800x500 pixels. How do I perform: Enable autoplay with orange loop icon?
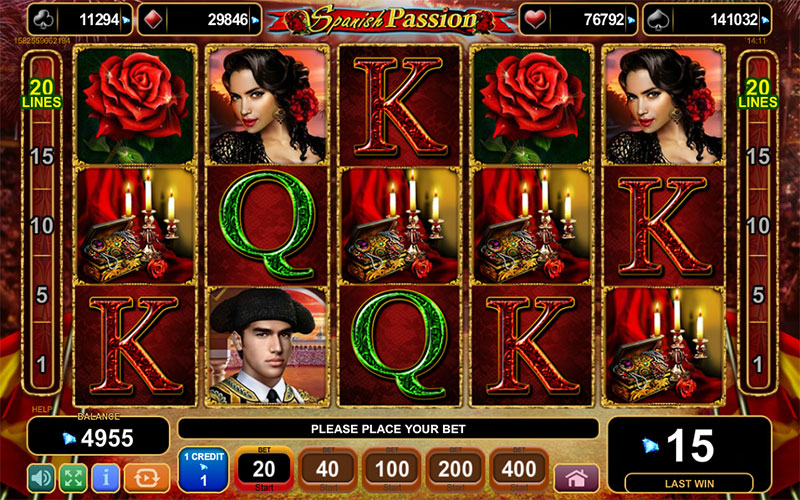click(146, 478)
